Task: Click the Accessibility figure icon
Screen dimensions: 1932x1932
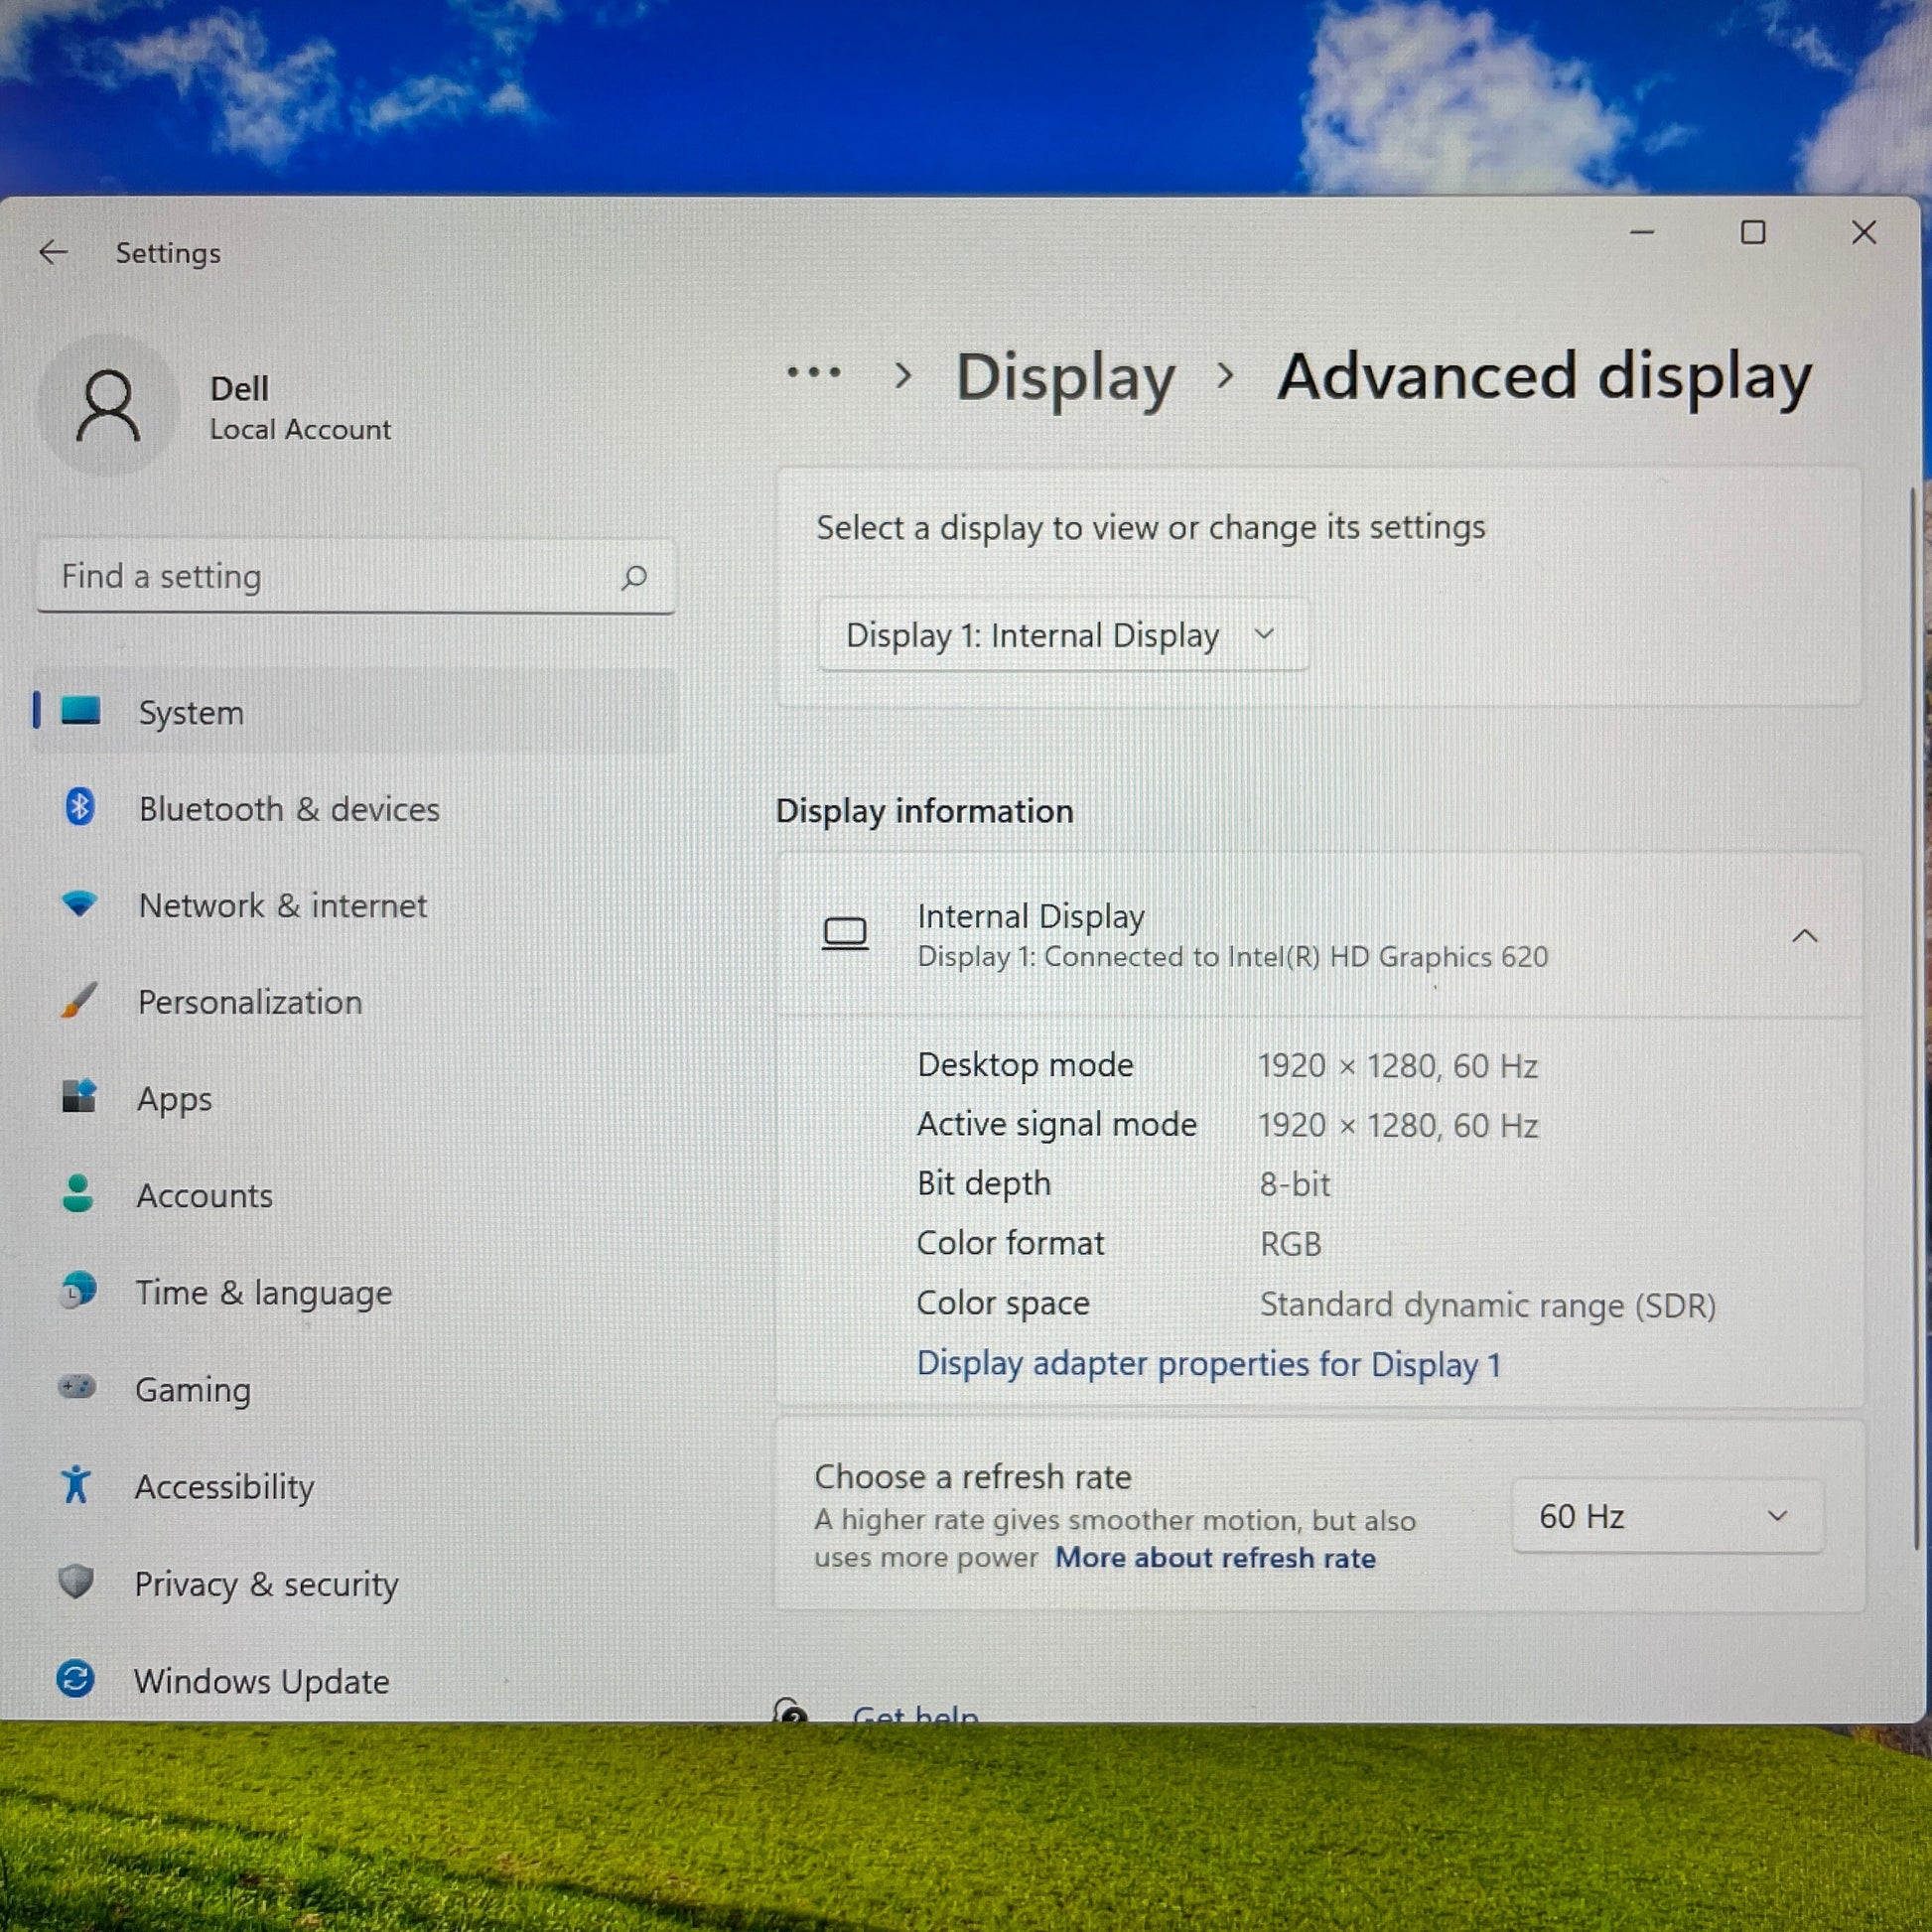Action: click(x=76, y=1484)
